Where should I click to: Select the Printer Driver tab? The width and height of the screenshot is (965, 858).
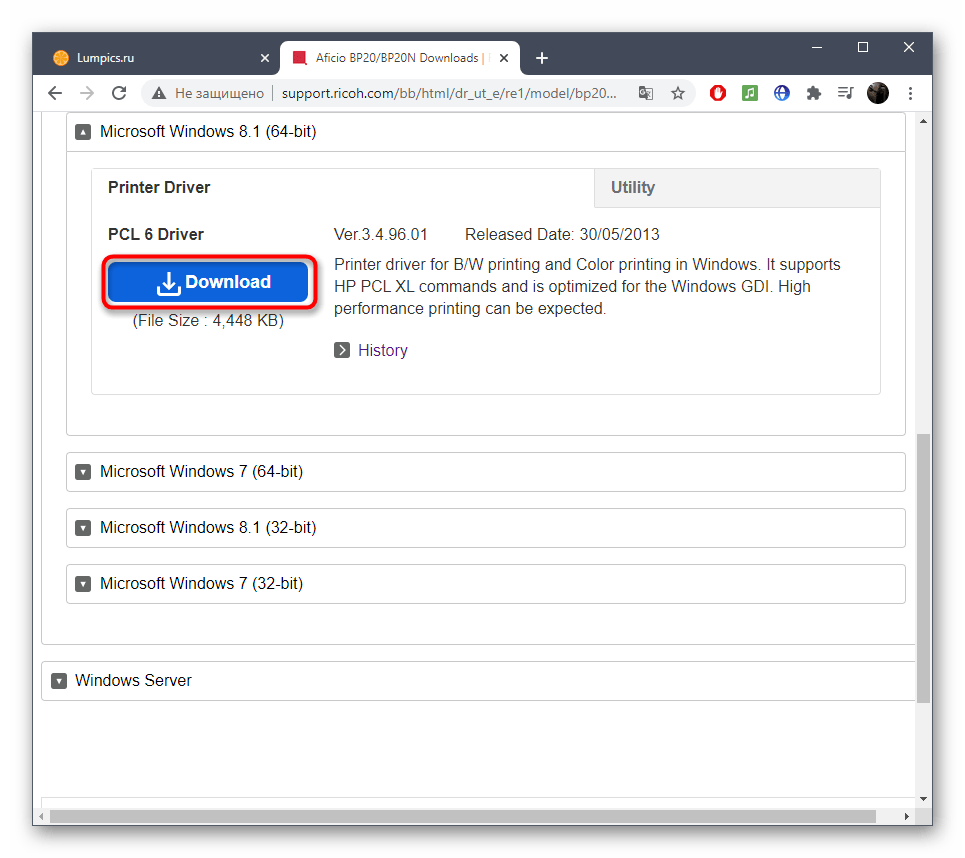pos(343,188)
